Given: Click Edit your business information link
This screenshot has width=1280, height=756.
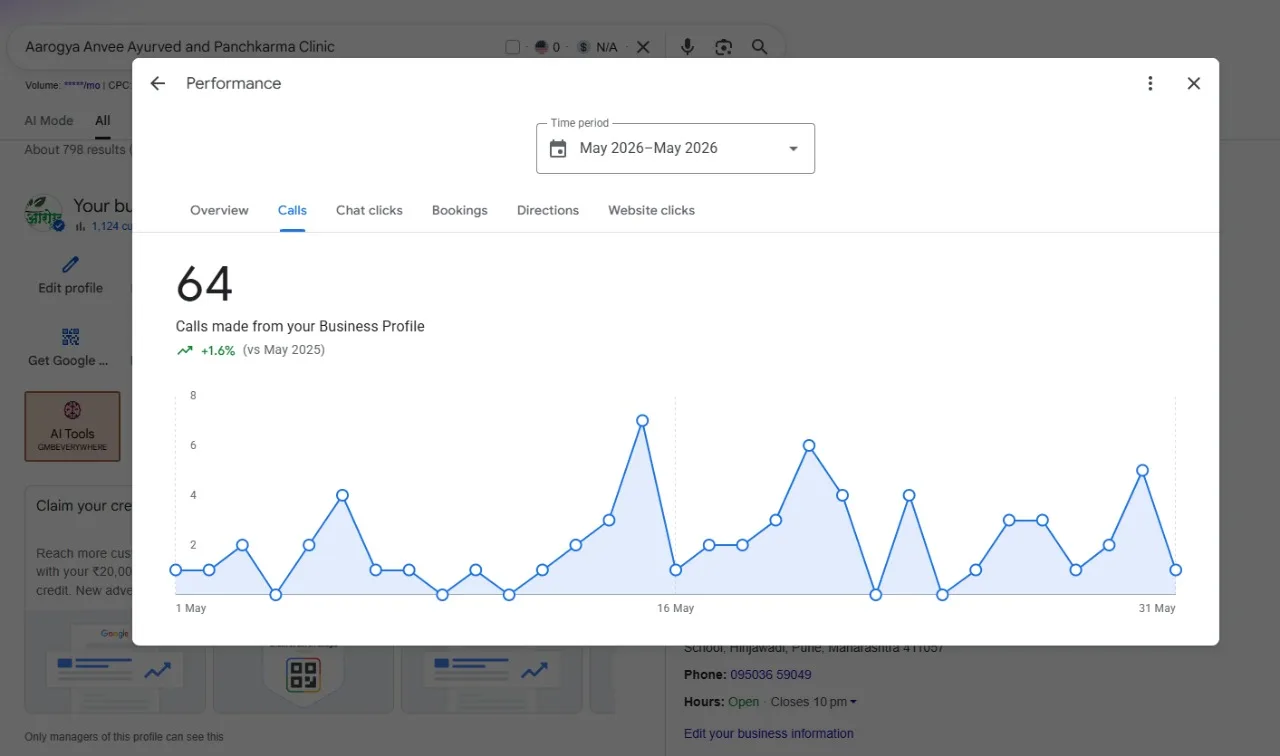Looking at the screenshot, I should [769, 733].
